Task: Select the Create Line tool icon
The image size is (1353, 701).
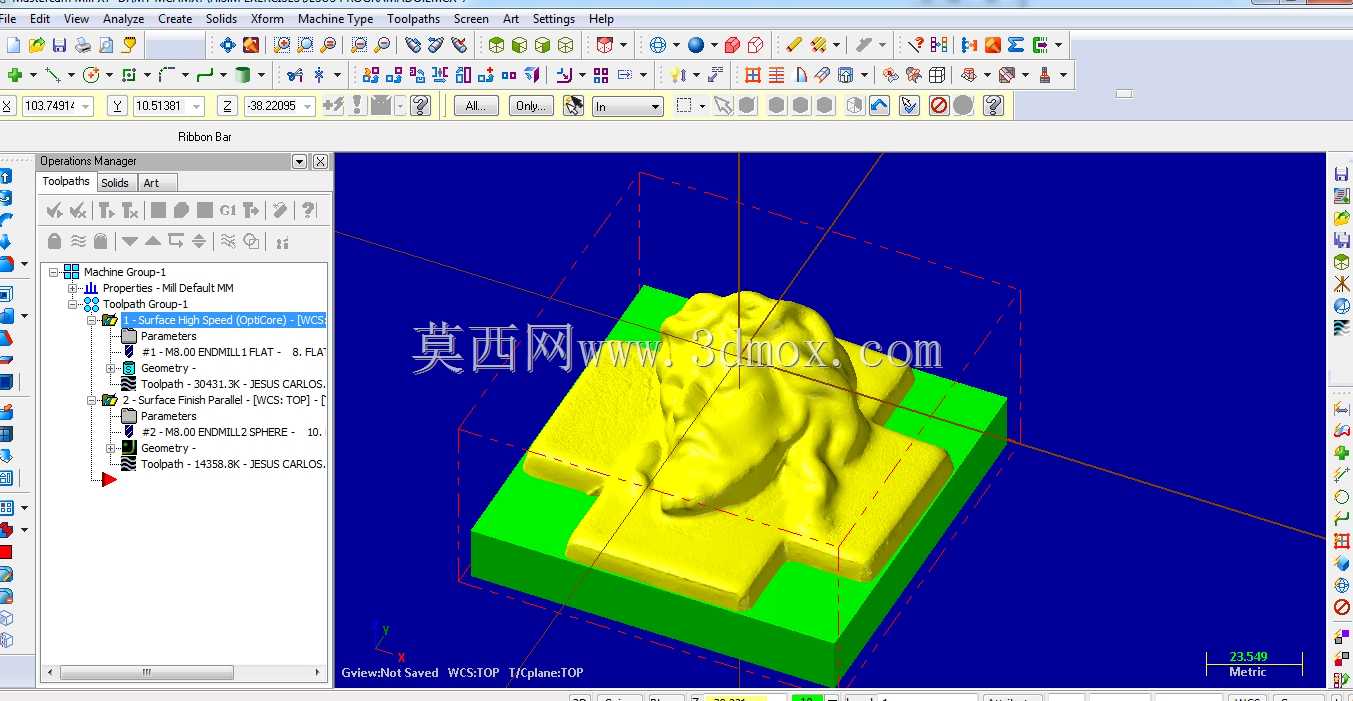Action: pyautogui.click(x=53, y=75)
